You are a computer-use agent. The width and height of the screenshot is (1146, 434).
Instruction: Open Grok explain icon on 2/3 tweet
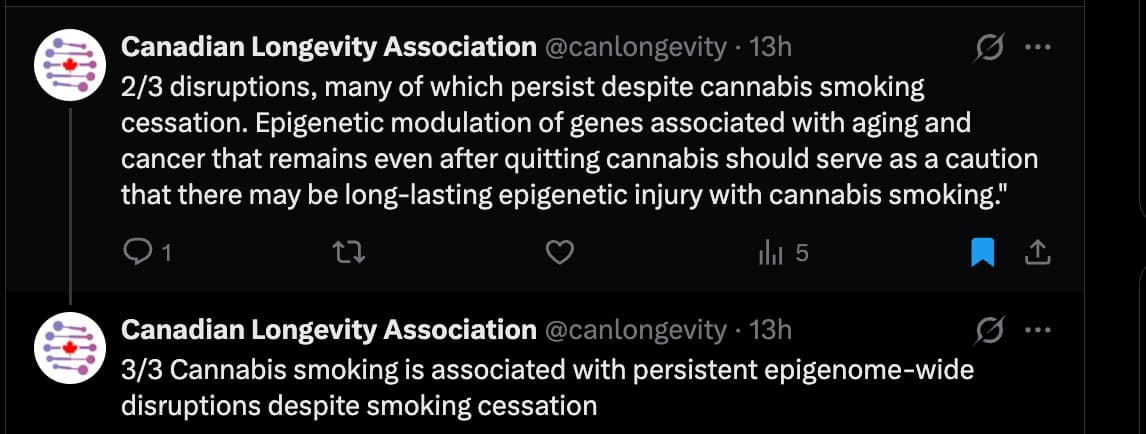point(990,48)
